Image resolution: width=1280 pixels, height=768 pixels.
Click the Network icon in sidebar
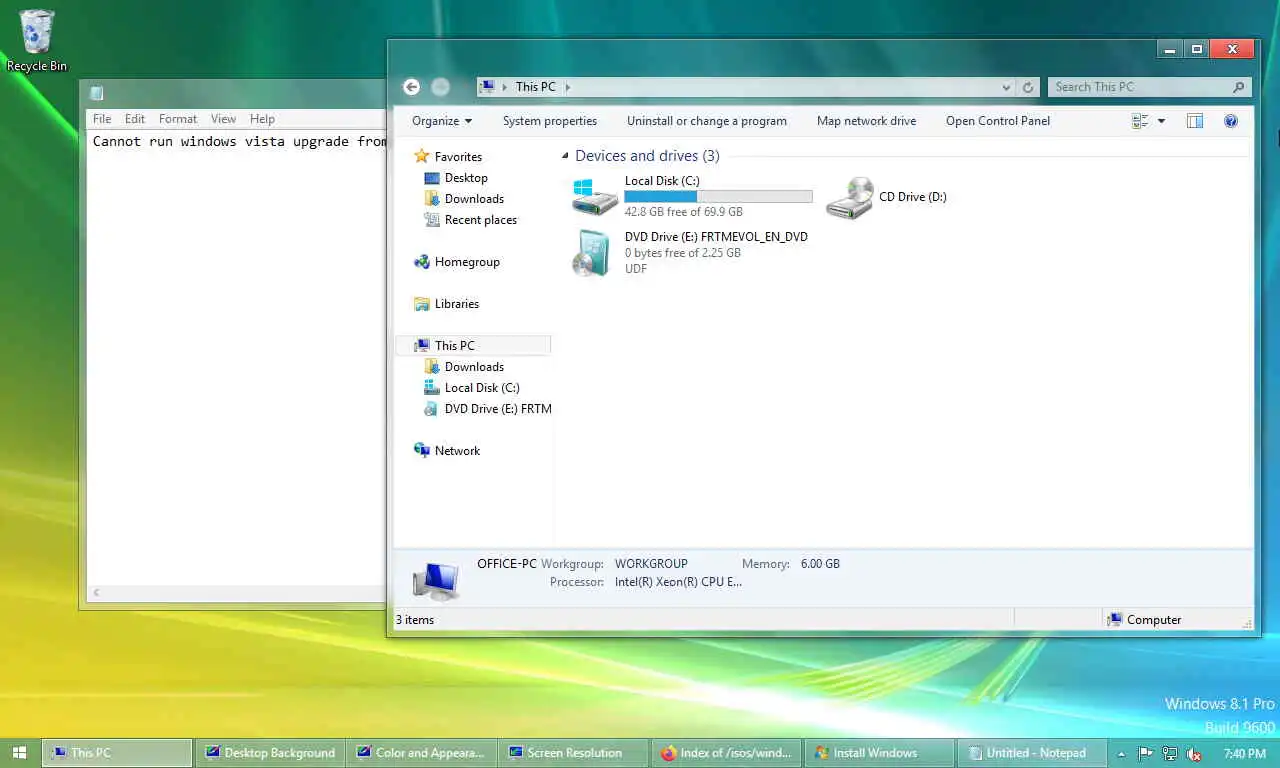pos(422,451)
